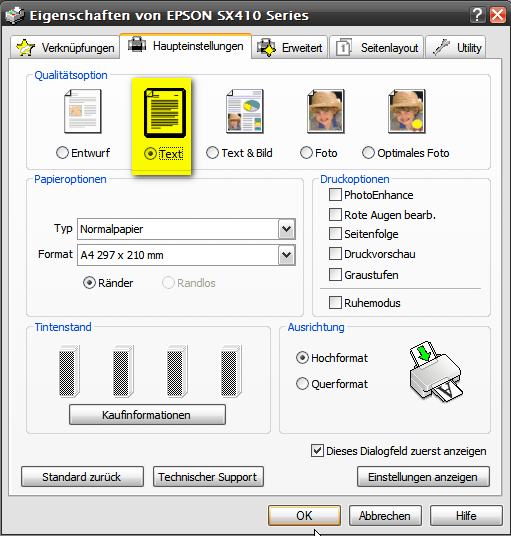Click the Kaufinformationen button
Viewport: 511px width, 536px height.
coord(147,415)
